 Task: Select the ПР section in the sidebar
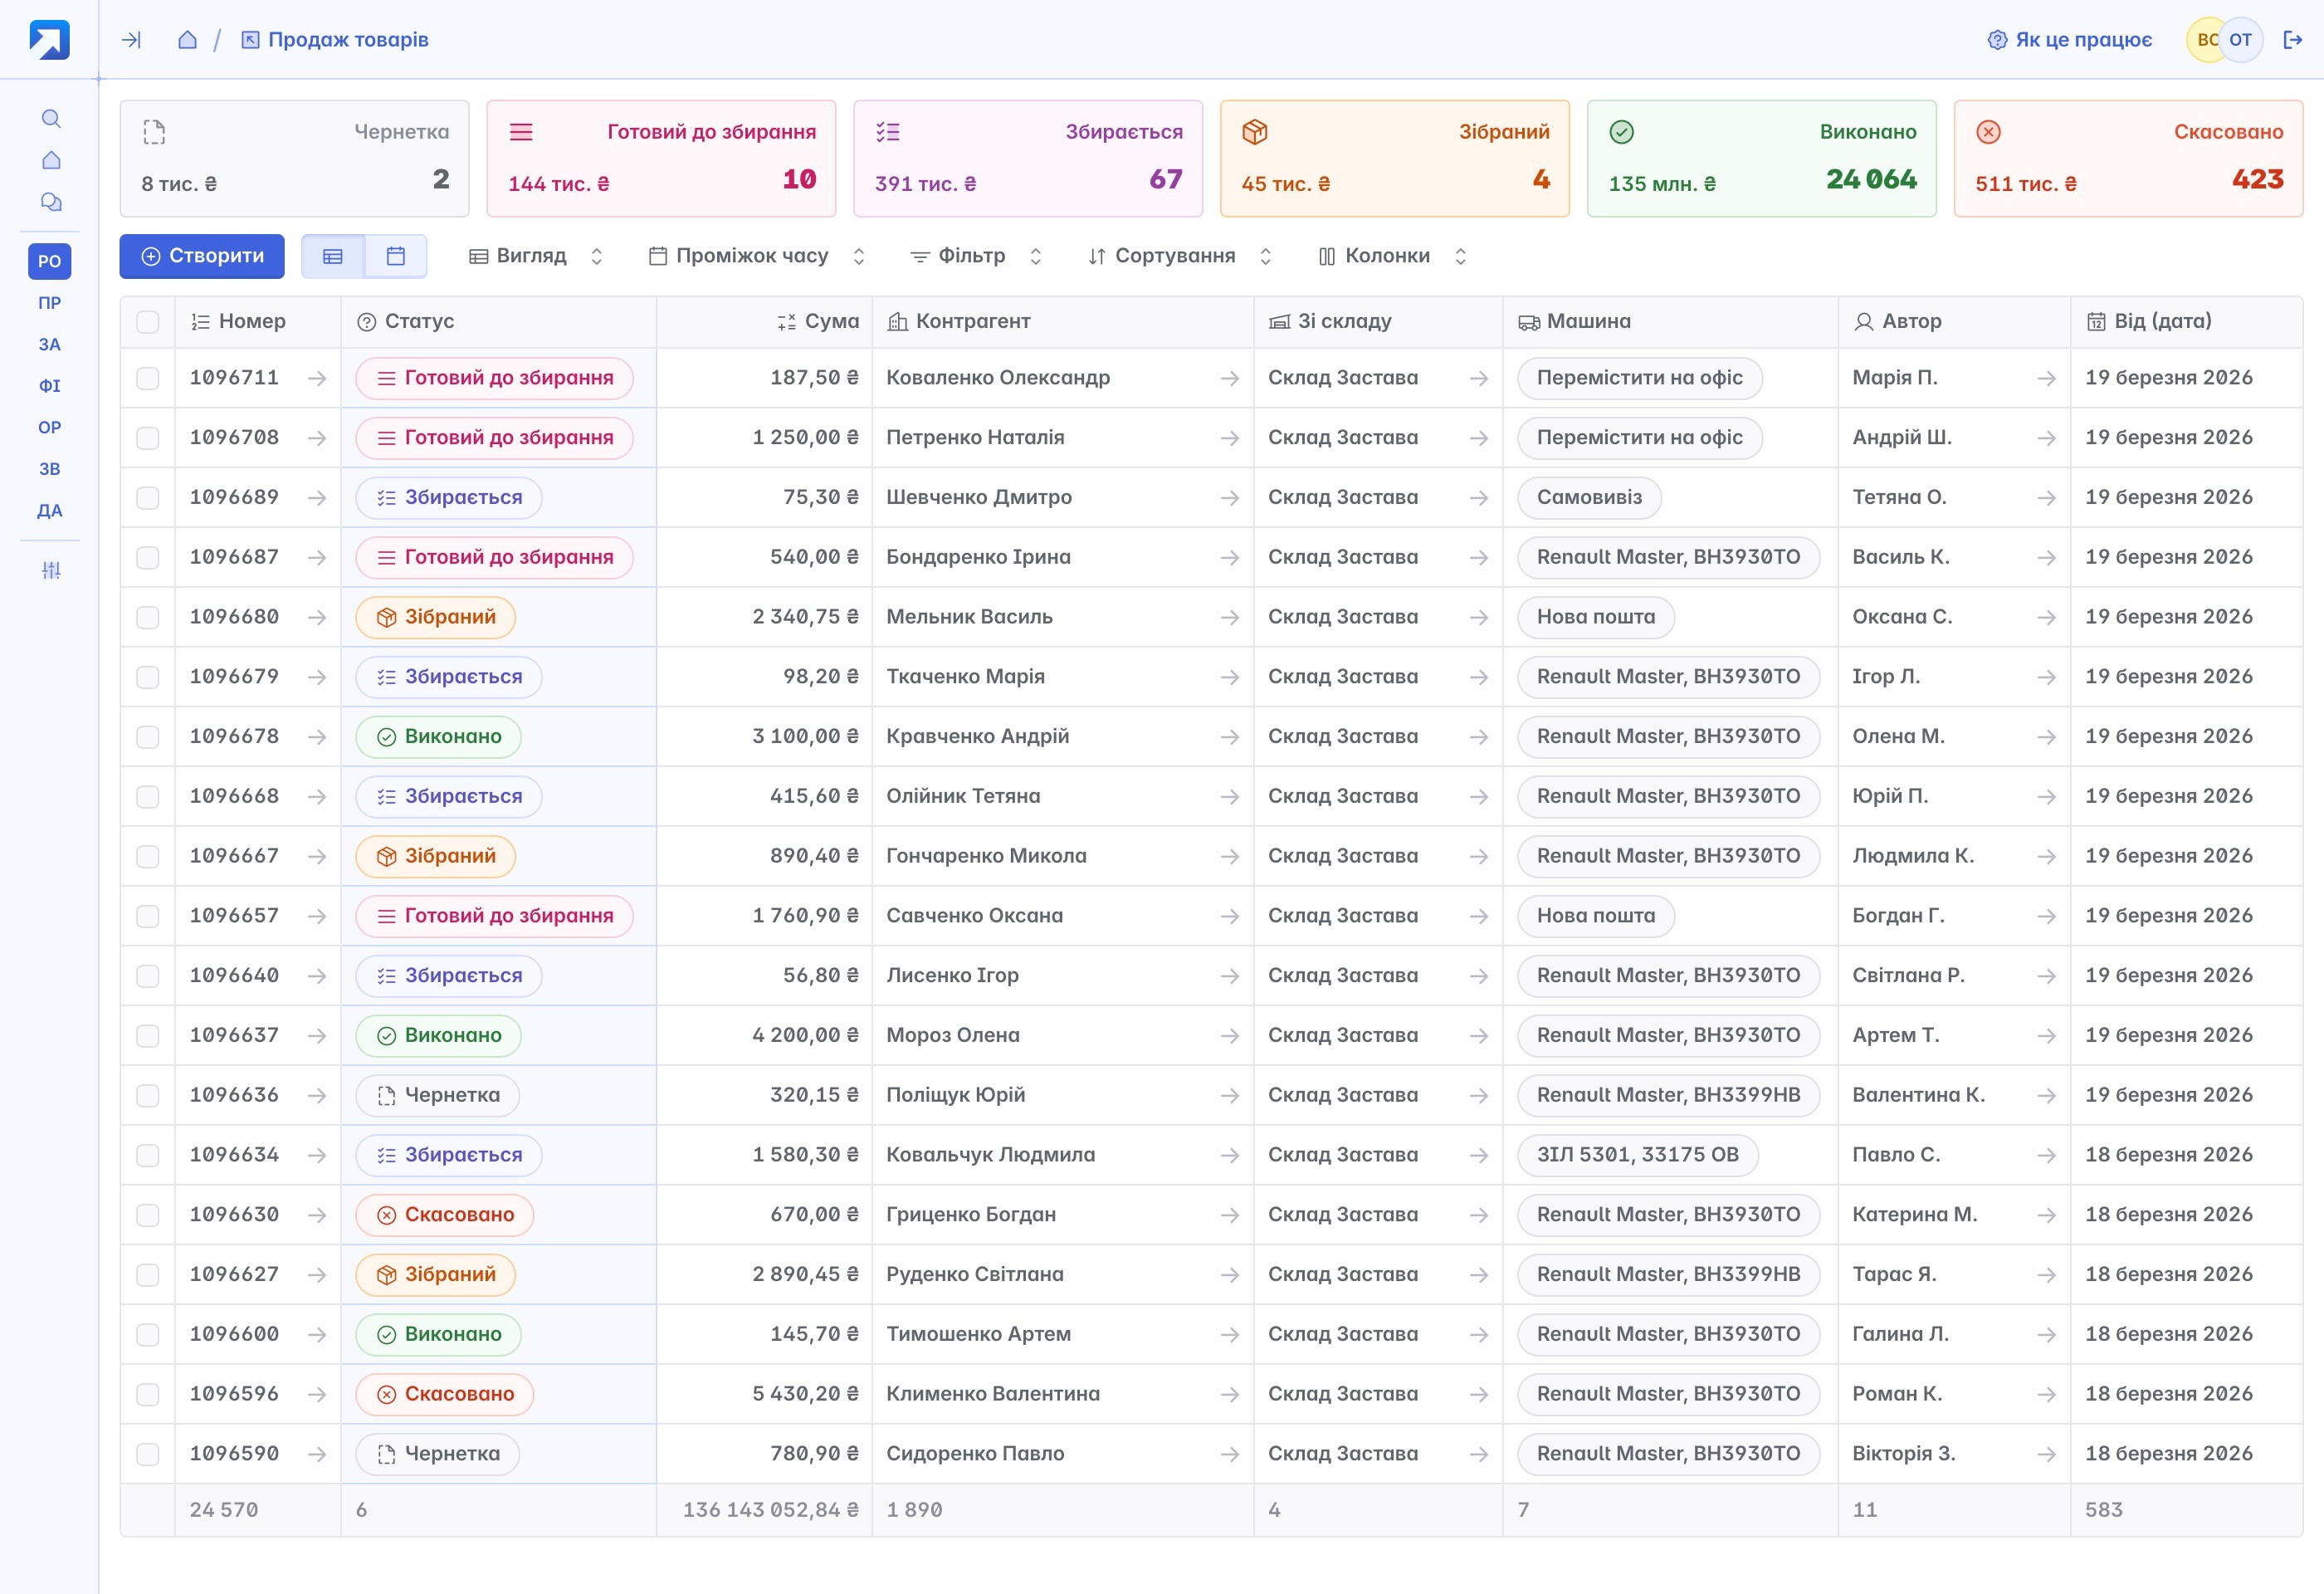click(50, 303)
